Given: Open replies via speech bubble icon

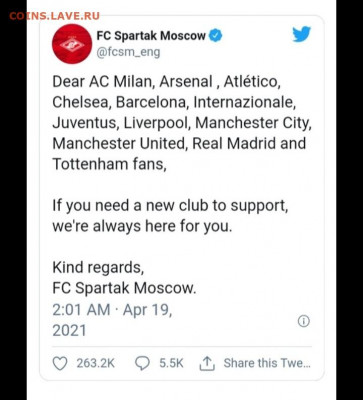Looking at the screenshot, I should 142,363.
